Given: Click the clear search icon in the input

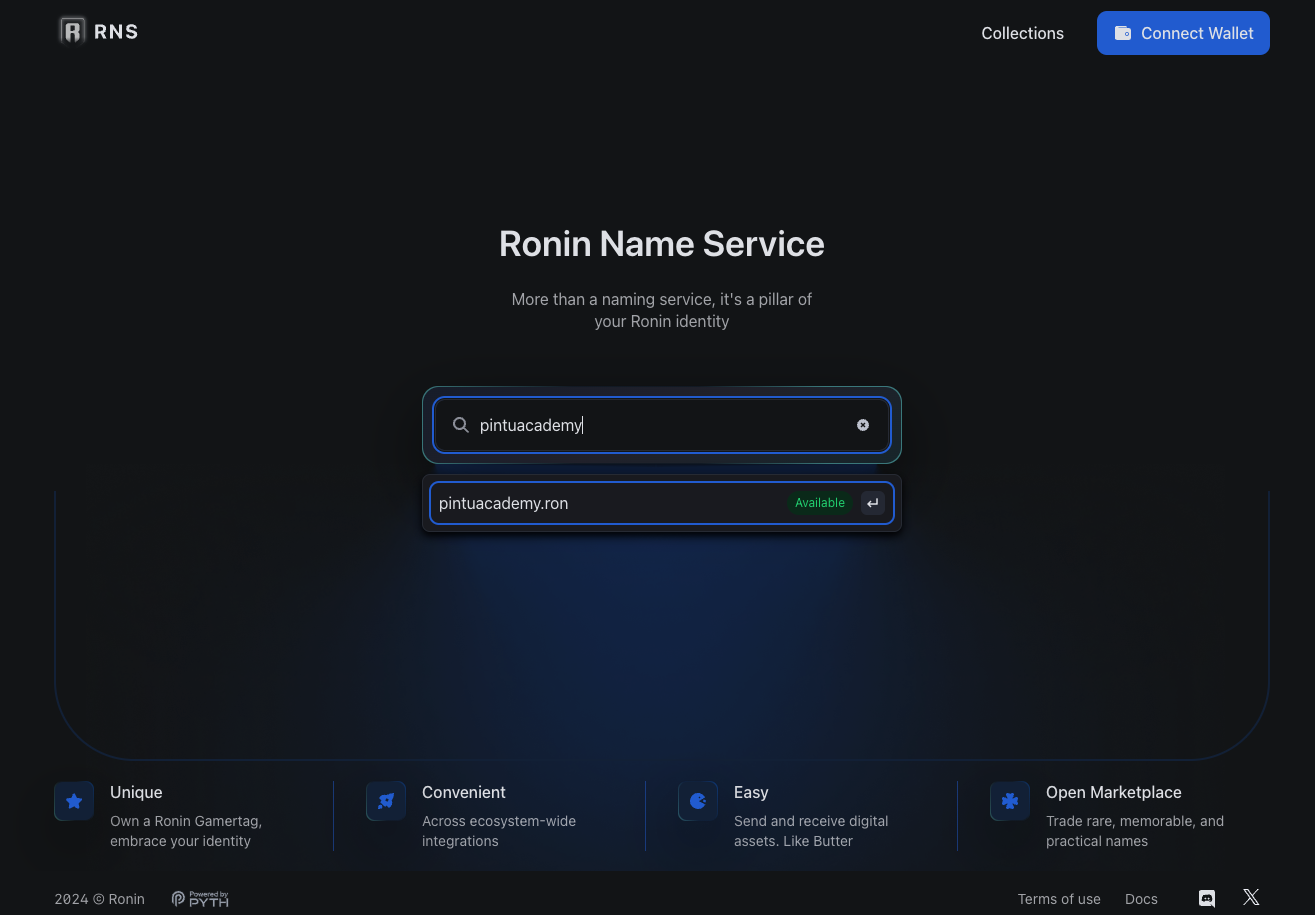Looking at the screenshot, I should [x=862, y=425].
